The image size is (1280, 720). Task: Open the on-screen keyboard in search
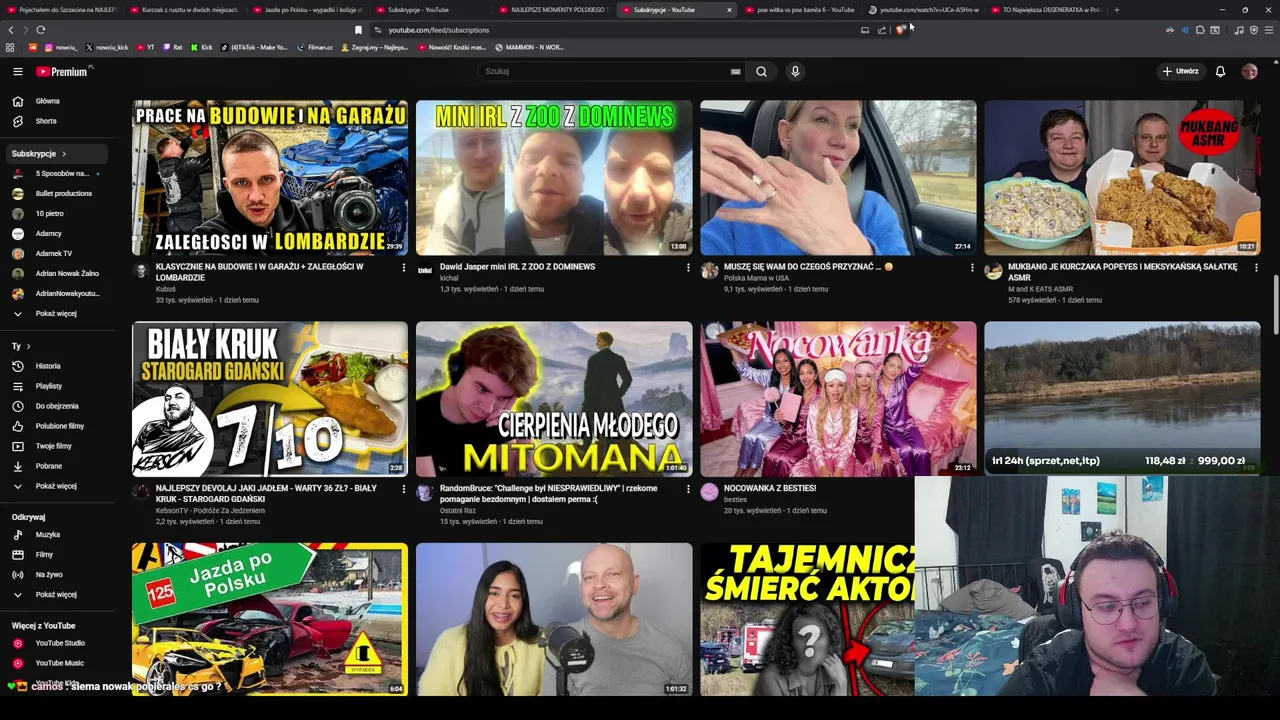735,71
